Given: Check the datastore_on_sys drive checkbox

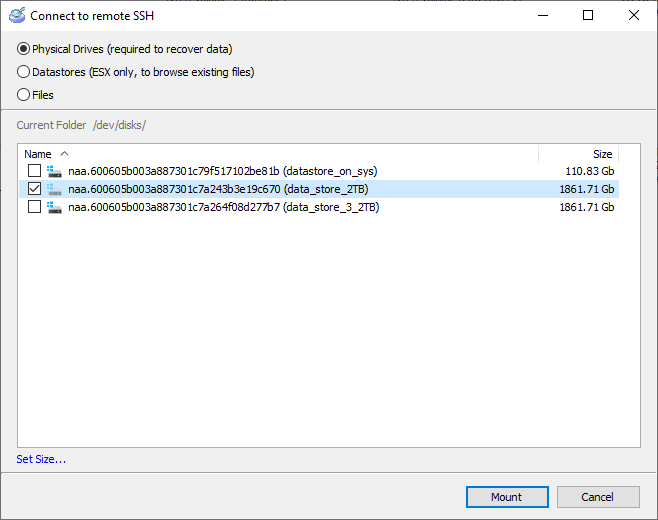Looking at the screenshot, I should (x=35, y=171).
